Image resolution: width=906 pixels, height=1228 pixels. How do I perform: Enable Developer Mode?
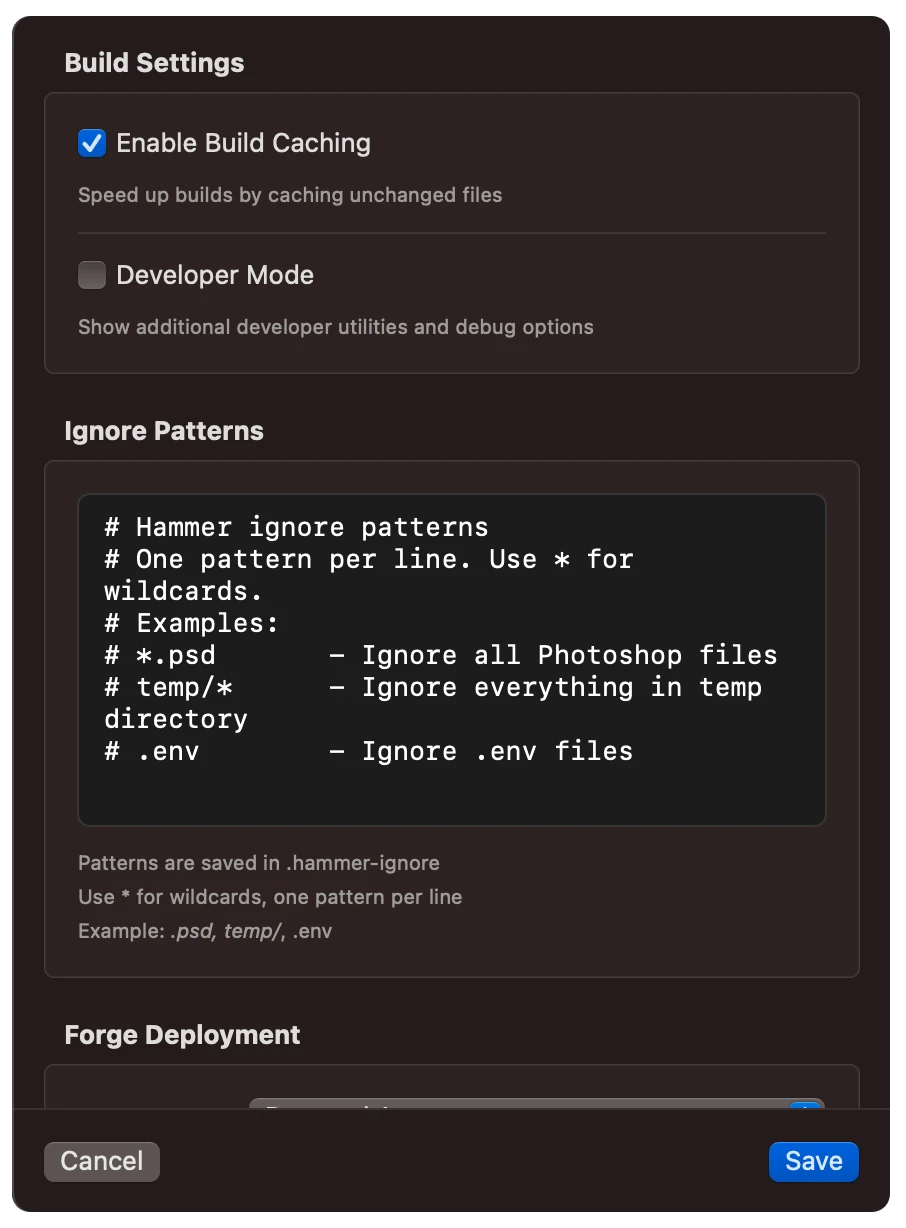point(91,275)
